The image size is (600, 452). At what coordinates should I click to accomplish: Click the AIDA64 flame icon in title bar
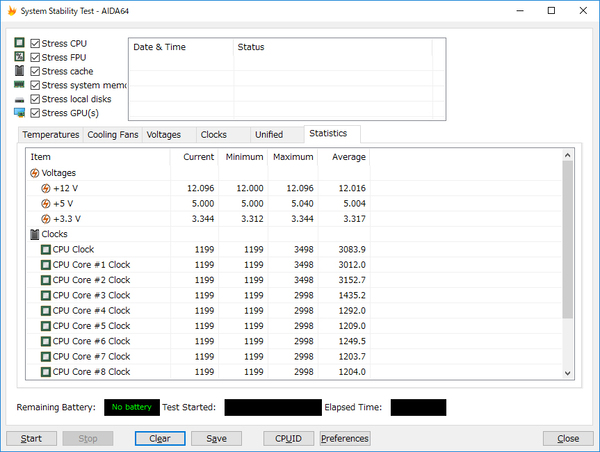12,11
